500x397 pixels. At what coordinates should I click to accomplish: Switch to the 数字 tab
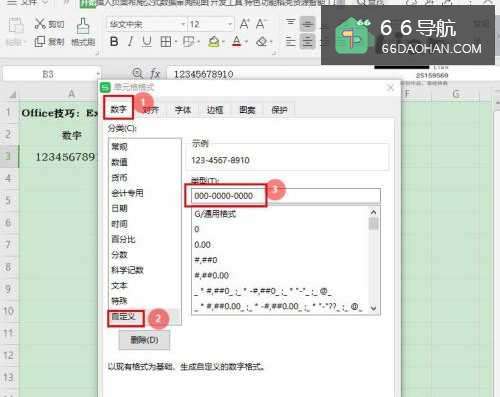click(119, 109)
